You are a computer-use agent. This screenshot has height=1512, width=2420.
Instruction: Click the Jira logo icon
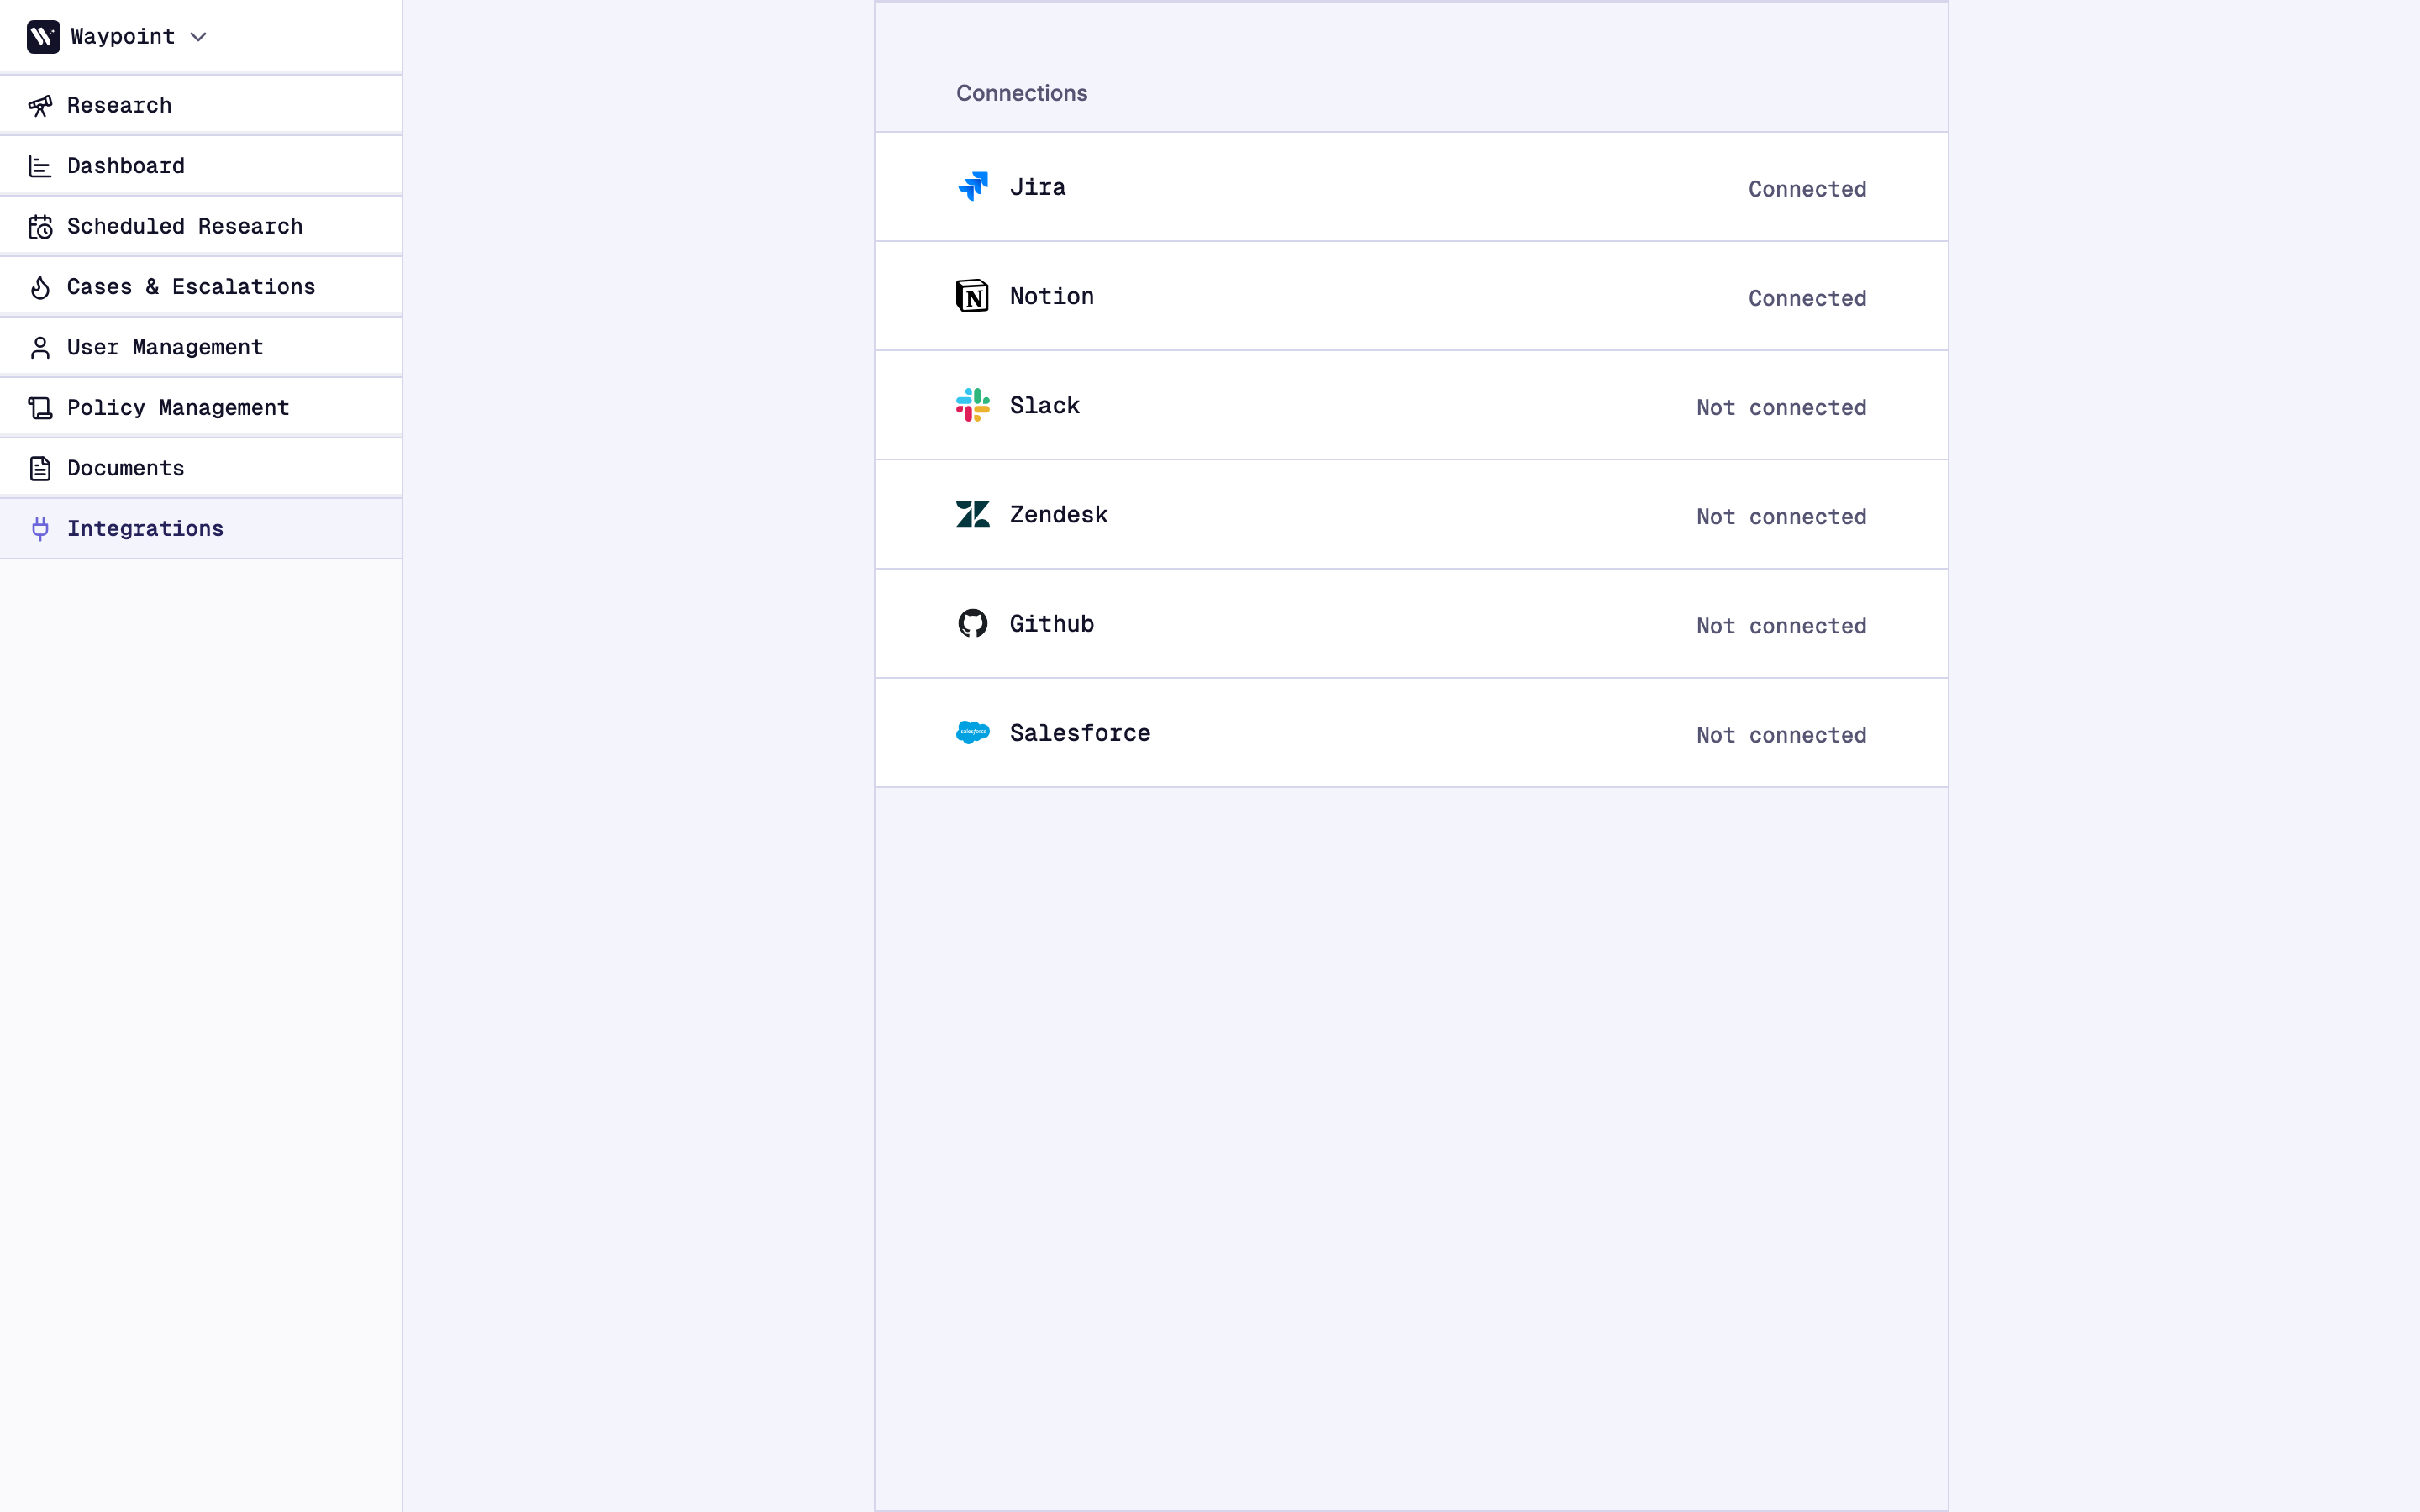click(972, 187)
